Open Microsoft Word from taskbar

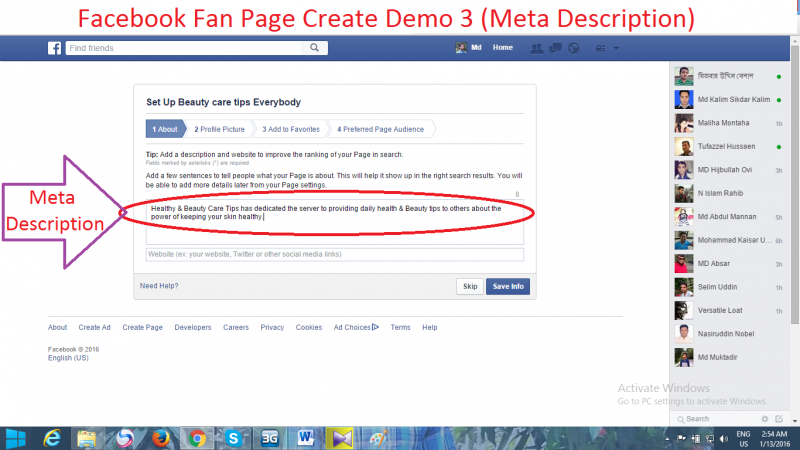305,438
